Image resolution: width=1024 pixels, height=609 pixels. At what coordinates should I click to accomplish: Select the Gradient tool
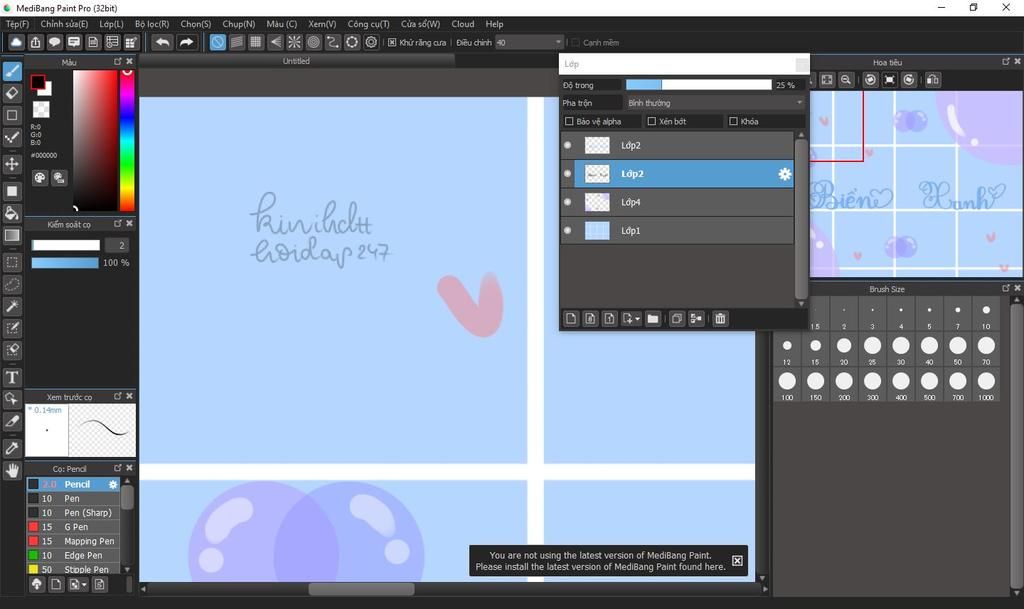click(x=12, y=236)
